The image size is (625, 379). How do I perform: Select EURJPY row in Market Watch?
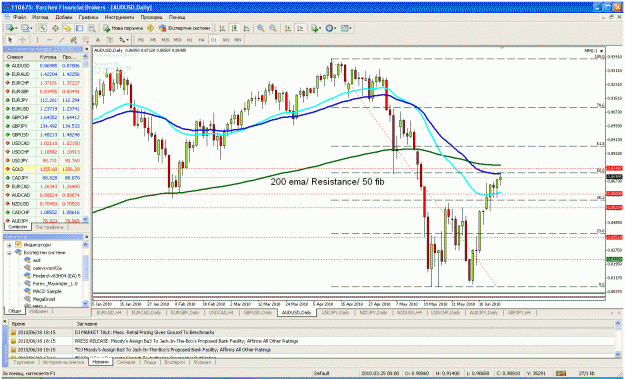(x=43, y=100)
